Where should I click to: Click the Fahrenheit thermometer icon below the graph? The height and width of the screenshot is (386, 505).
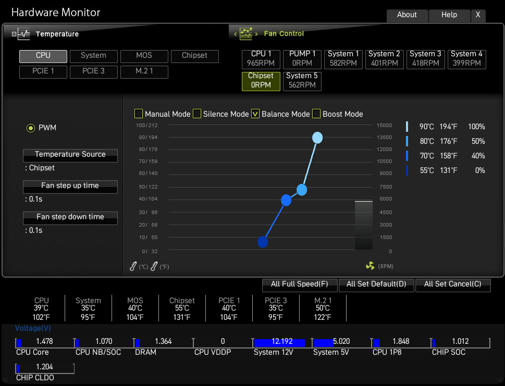pos(154,266)
